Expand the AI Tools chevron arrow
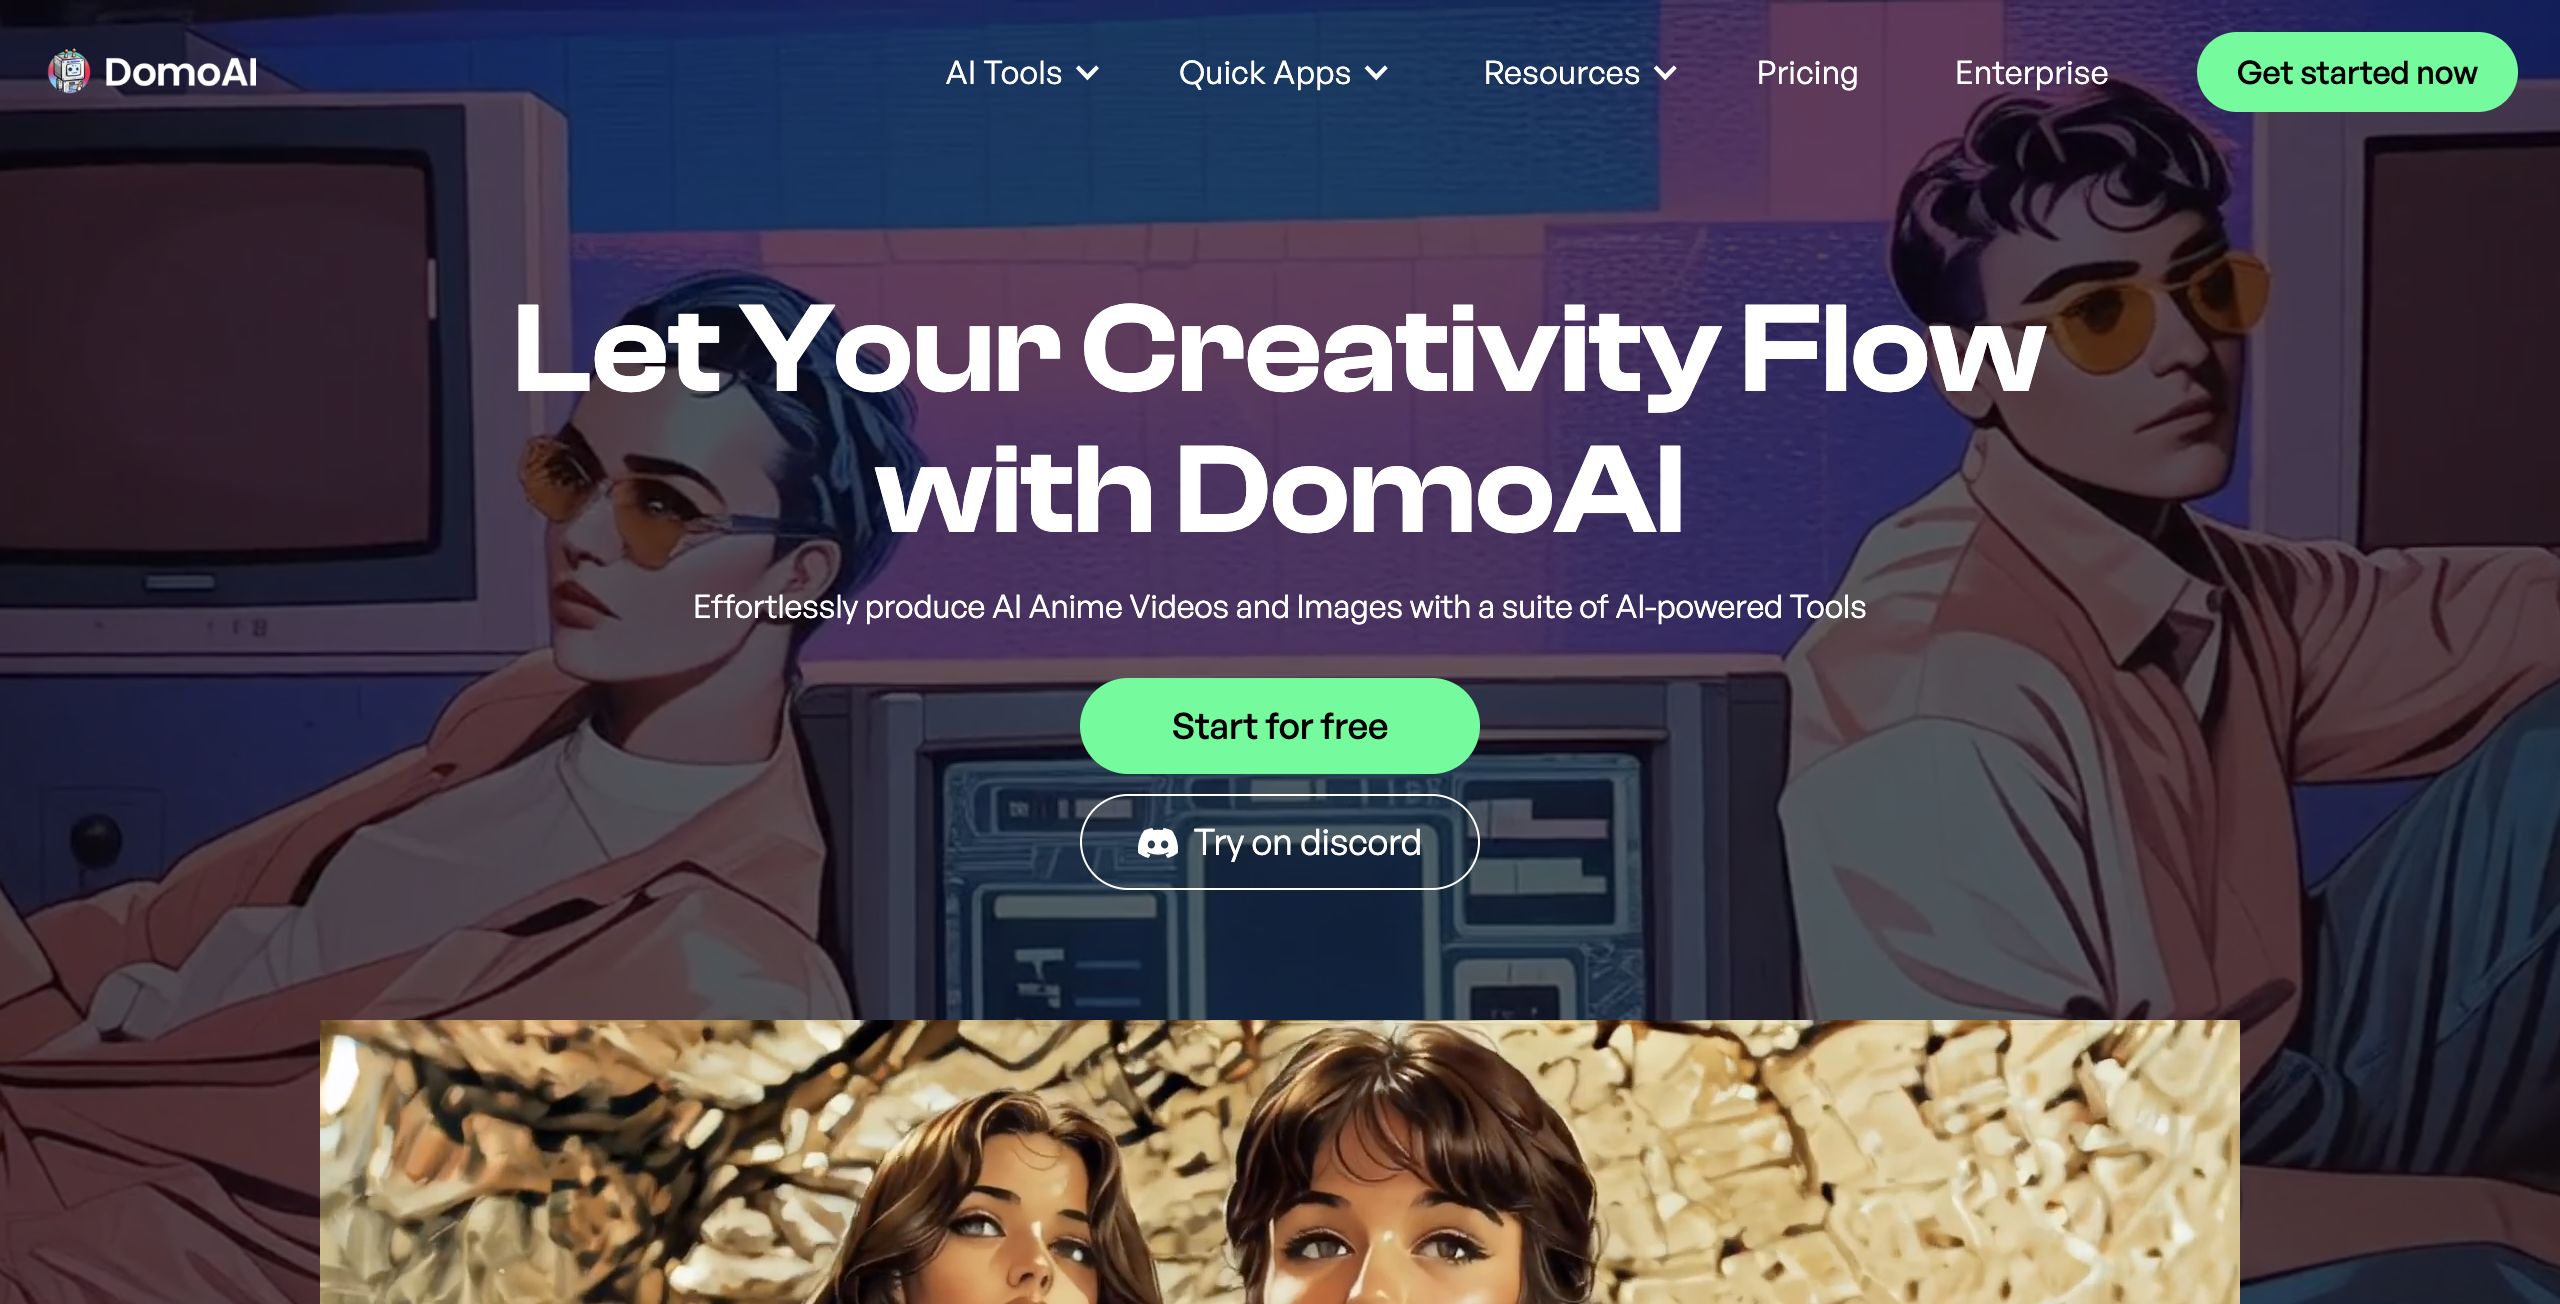This screenshot has height=1304, width=2560. [1087, 73]
